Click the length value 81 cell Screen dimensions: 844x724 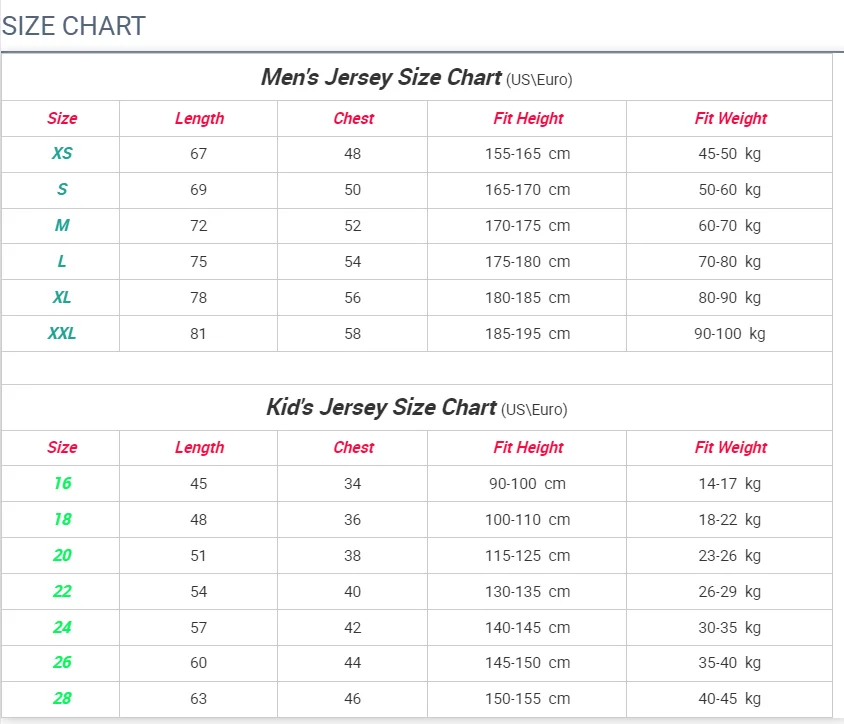click(x=198, y=333)
